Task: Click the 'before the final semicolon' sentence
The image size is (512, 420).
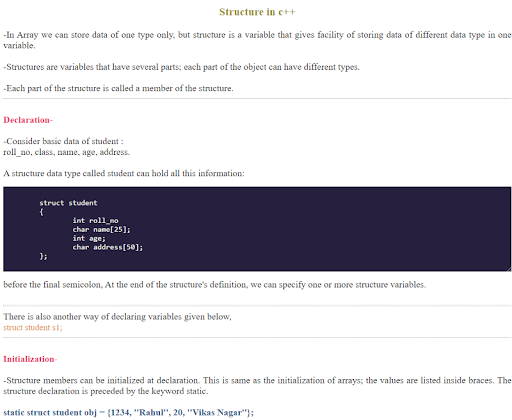Action: [215, 285]
